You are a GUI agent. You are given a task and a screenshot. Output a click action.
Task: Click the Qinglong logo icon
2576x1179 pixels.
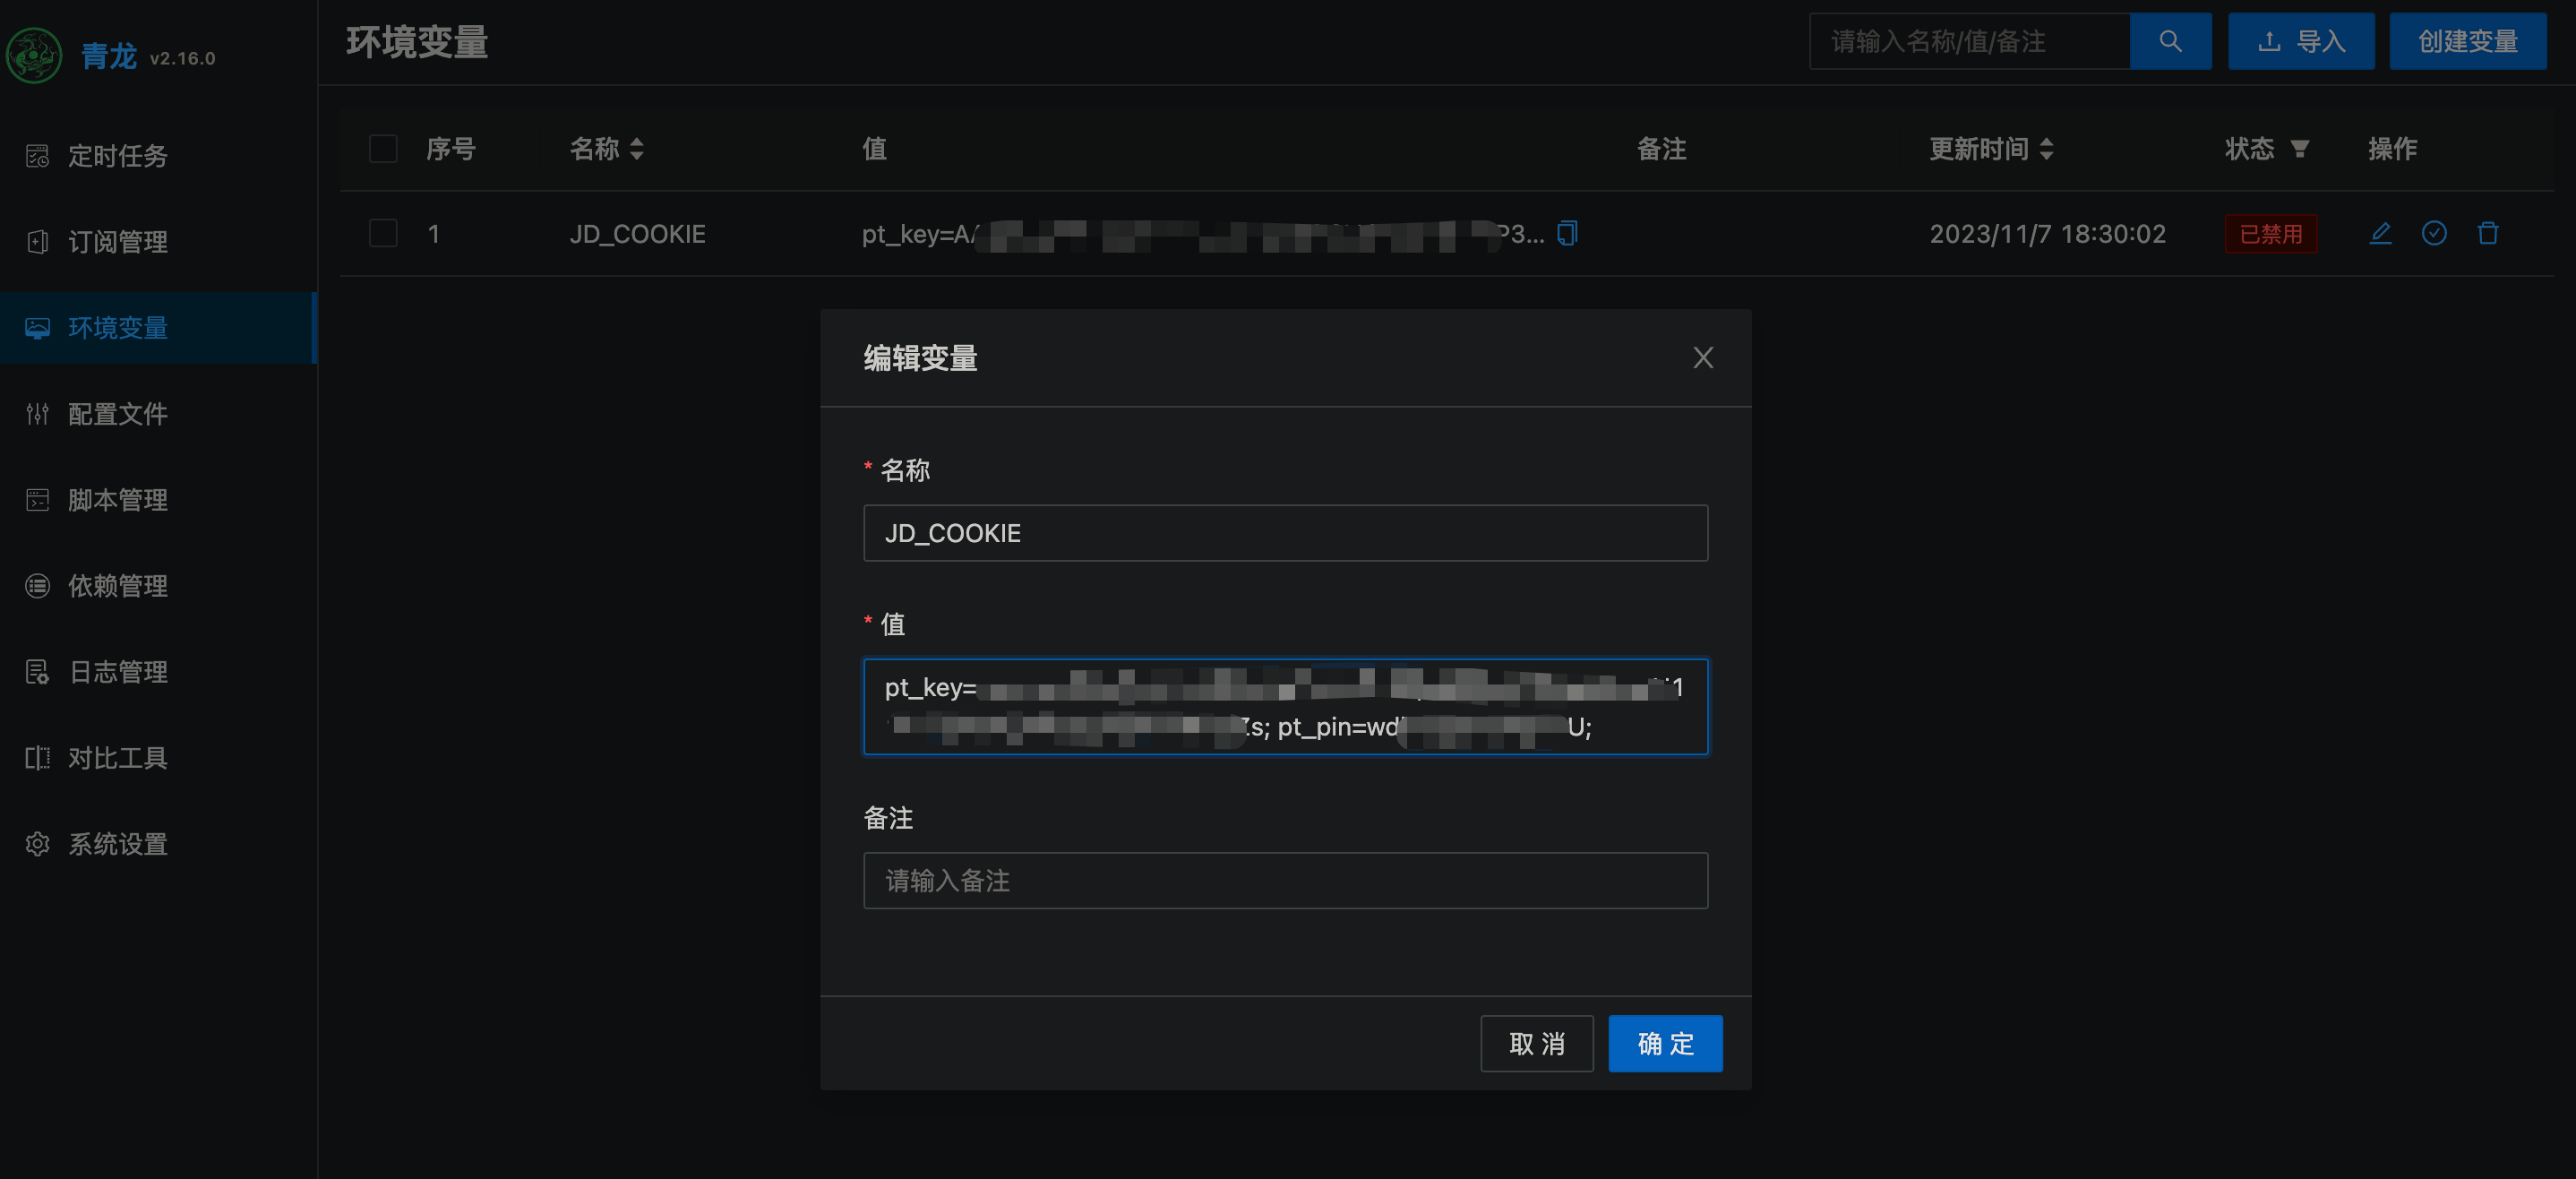click(34, 56)
